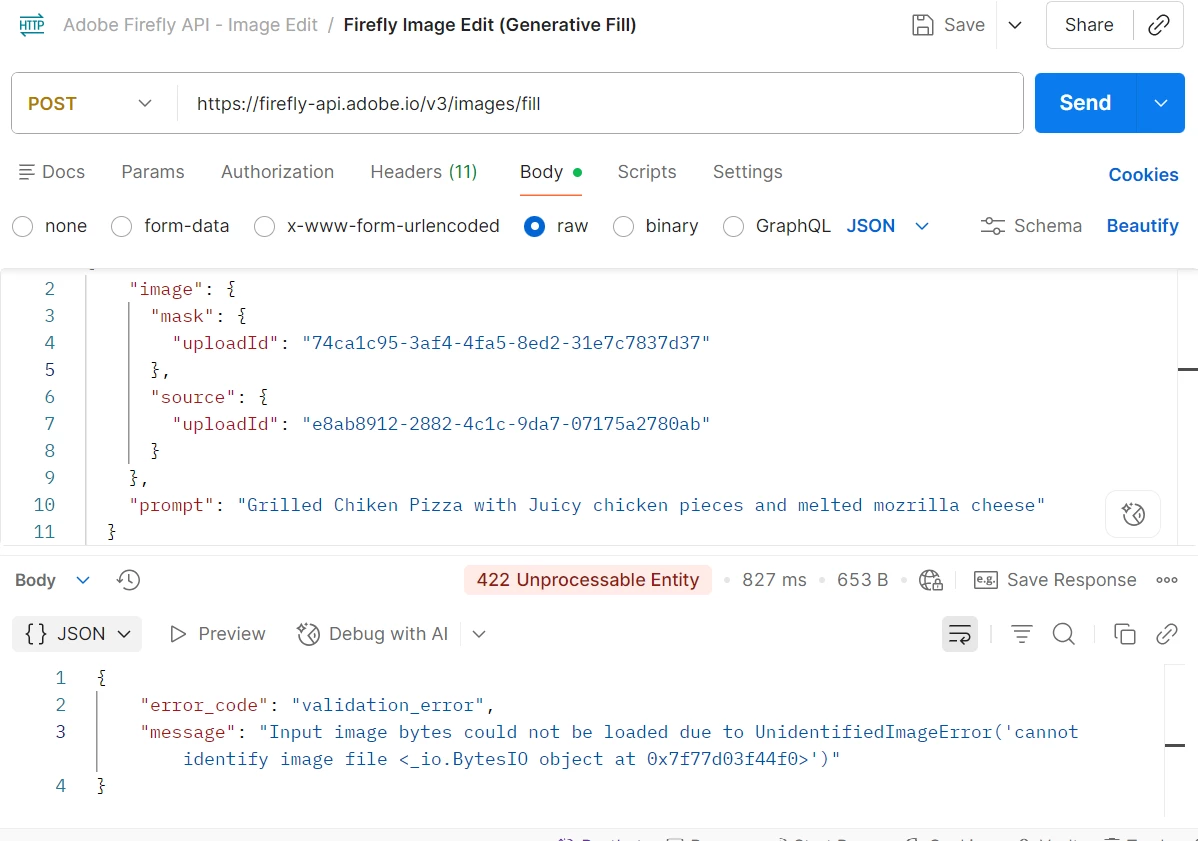1198x841 pixels.
Task: Click the AI assistant icon in body editor
Action: click(1133, 514)
